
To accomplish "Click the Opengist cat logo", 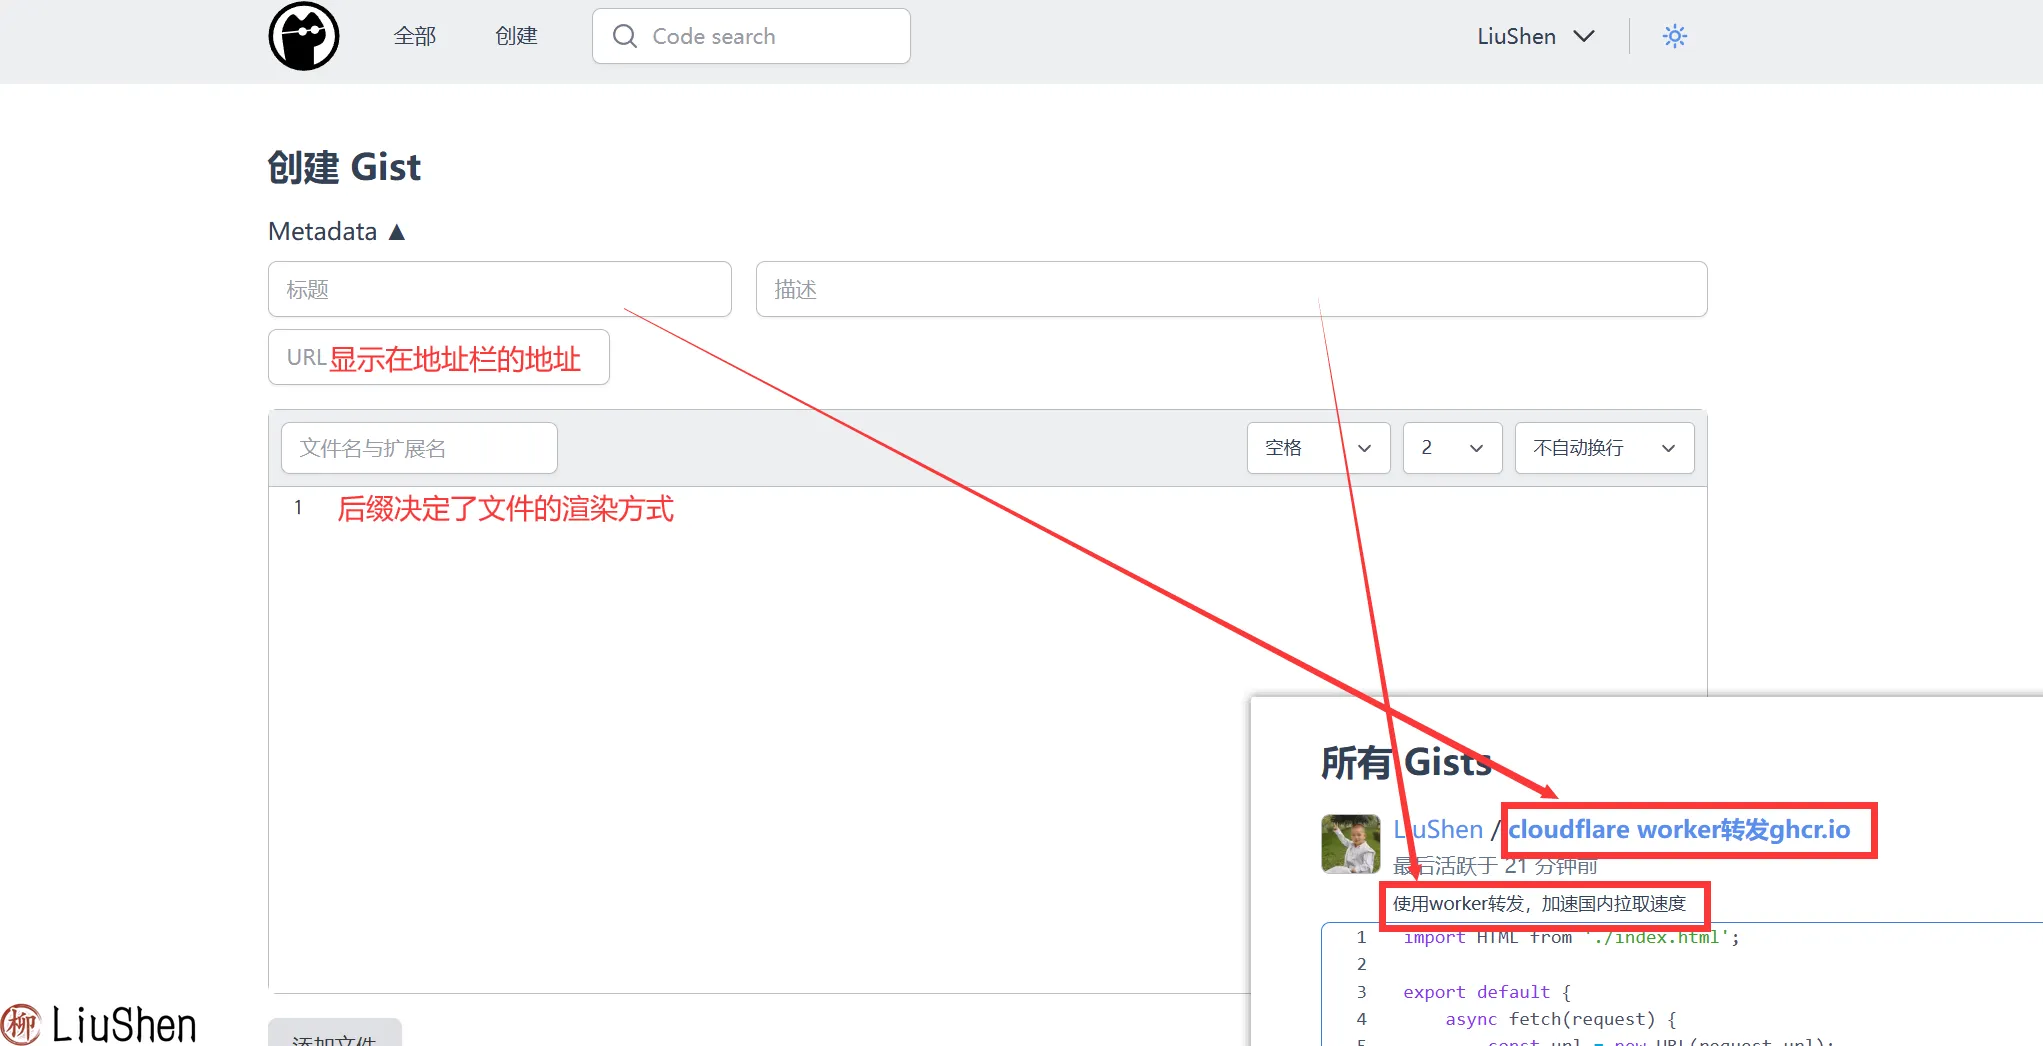I will (x=304, y=37).
